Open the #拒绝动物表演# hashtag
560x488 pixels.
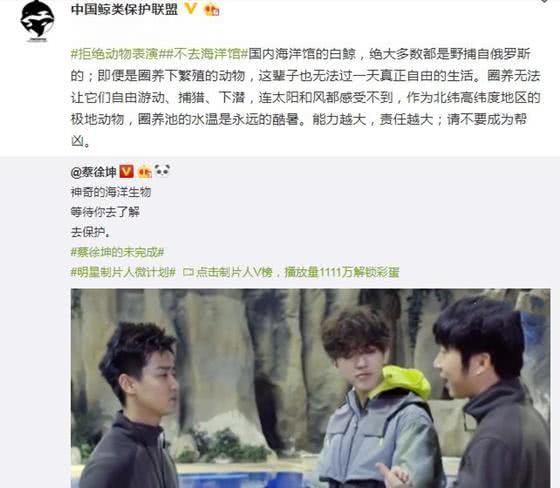[115, 54]
